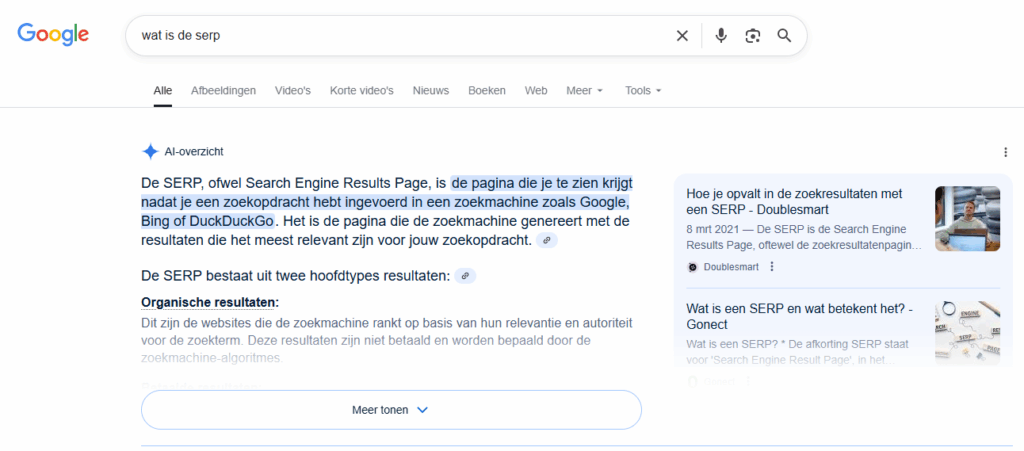This screenshot has width=1024, height=451.
Task: Submit search using magnifying glass icon
Action: pos(784,36)
